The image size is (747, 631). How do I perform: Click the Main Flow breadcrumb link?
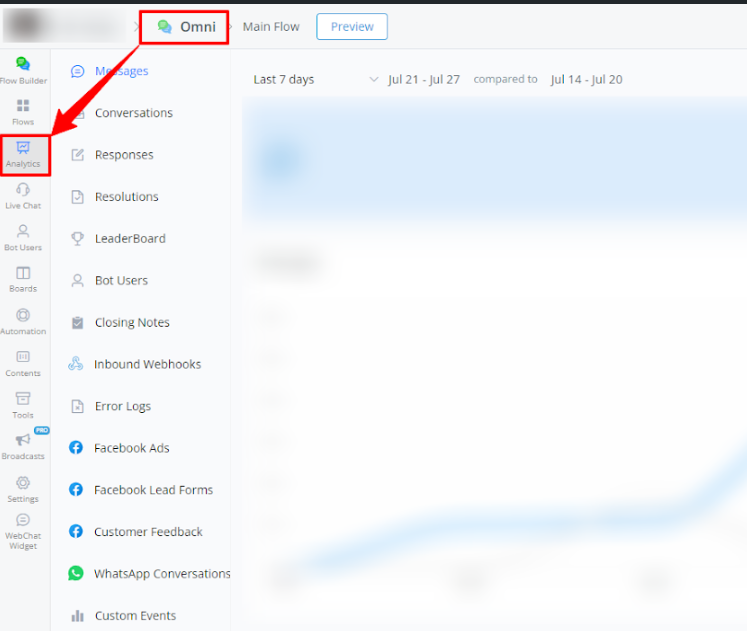tap(271, 27)
